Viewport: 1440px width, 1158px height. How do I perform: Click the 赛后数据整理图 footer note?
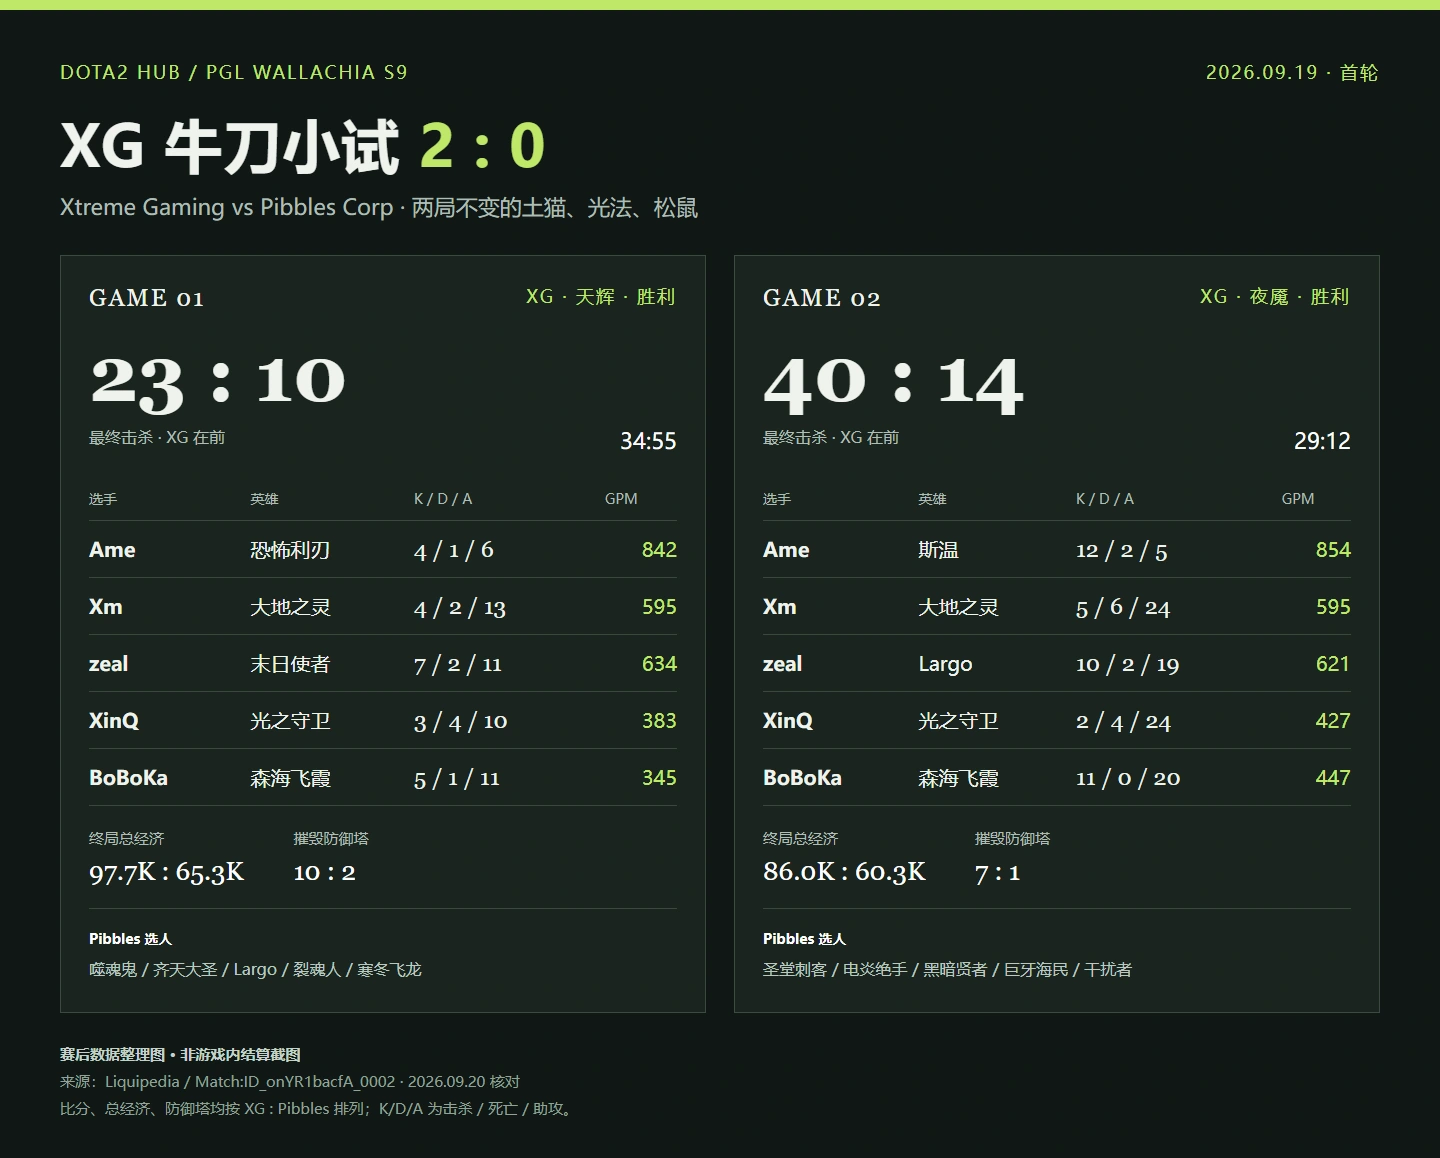tap(180, 1055)
